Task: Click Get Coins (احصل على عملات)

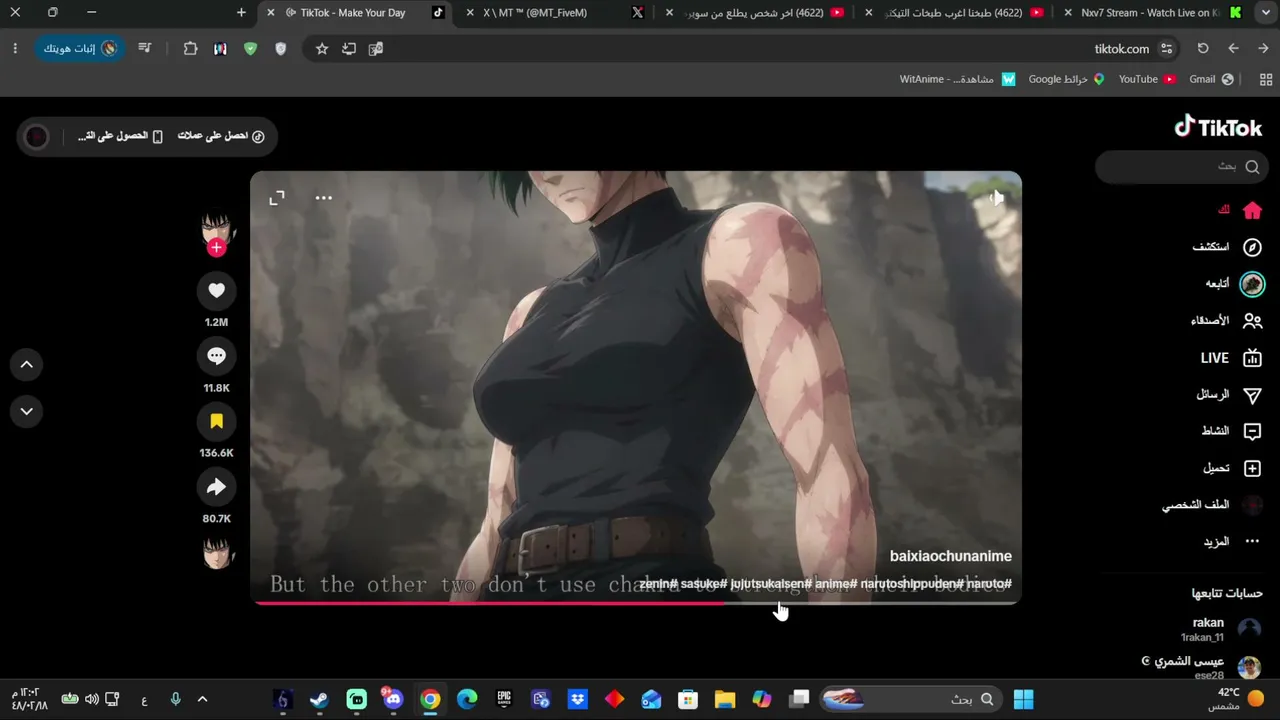Action: tap(221, 136)
